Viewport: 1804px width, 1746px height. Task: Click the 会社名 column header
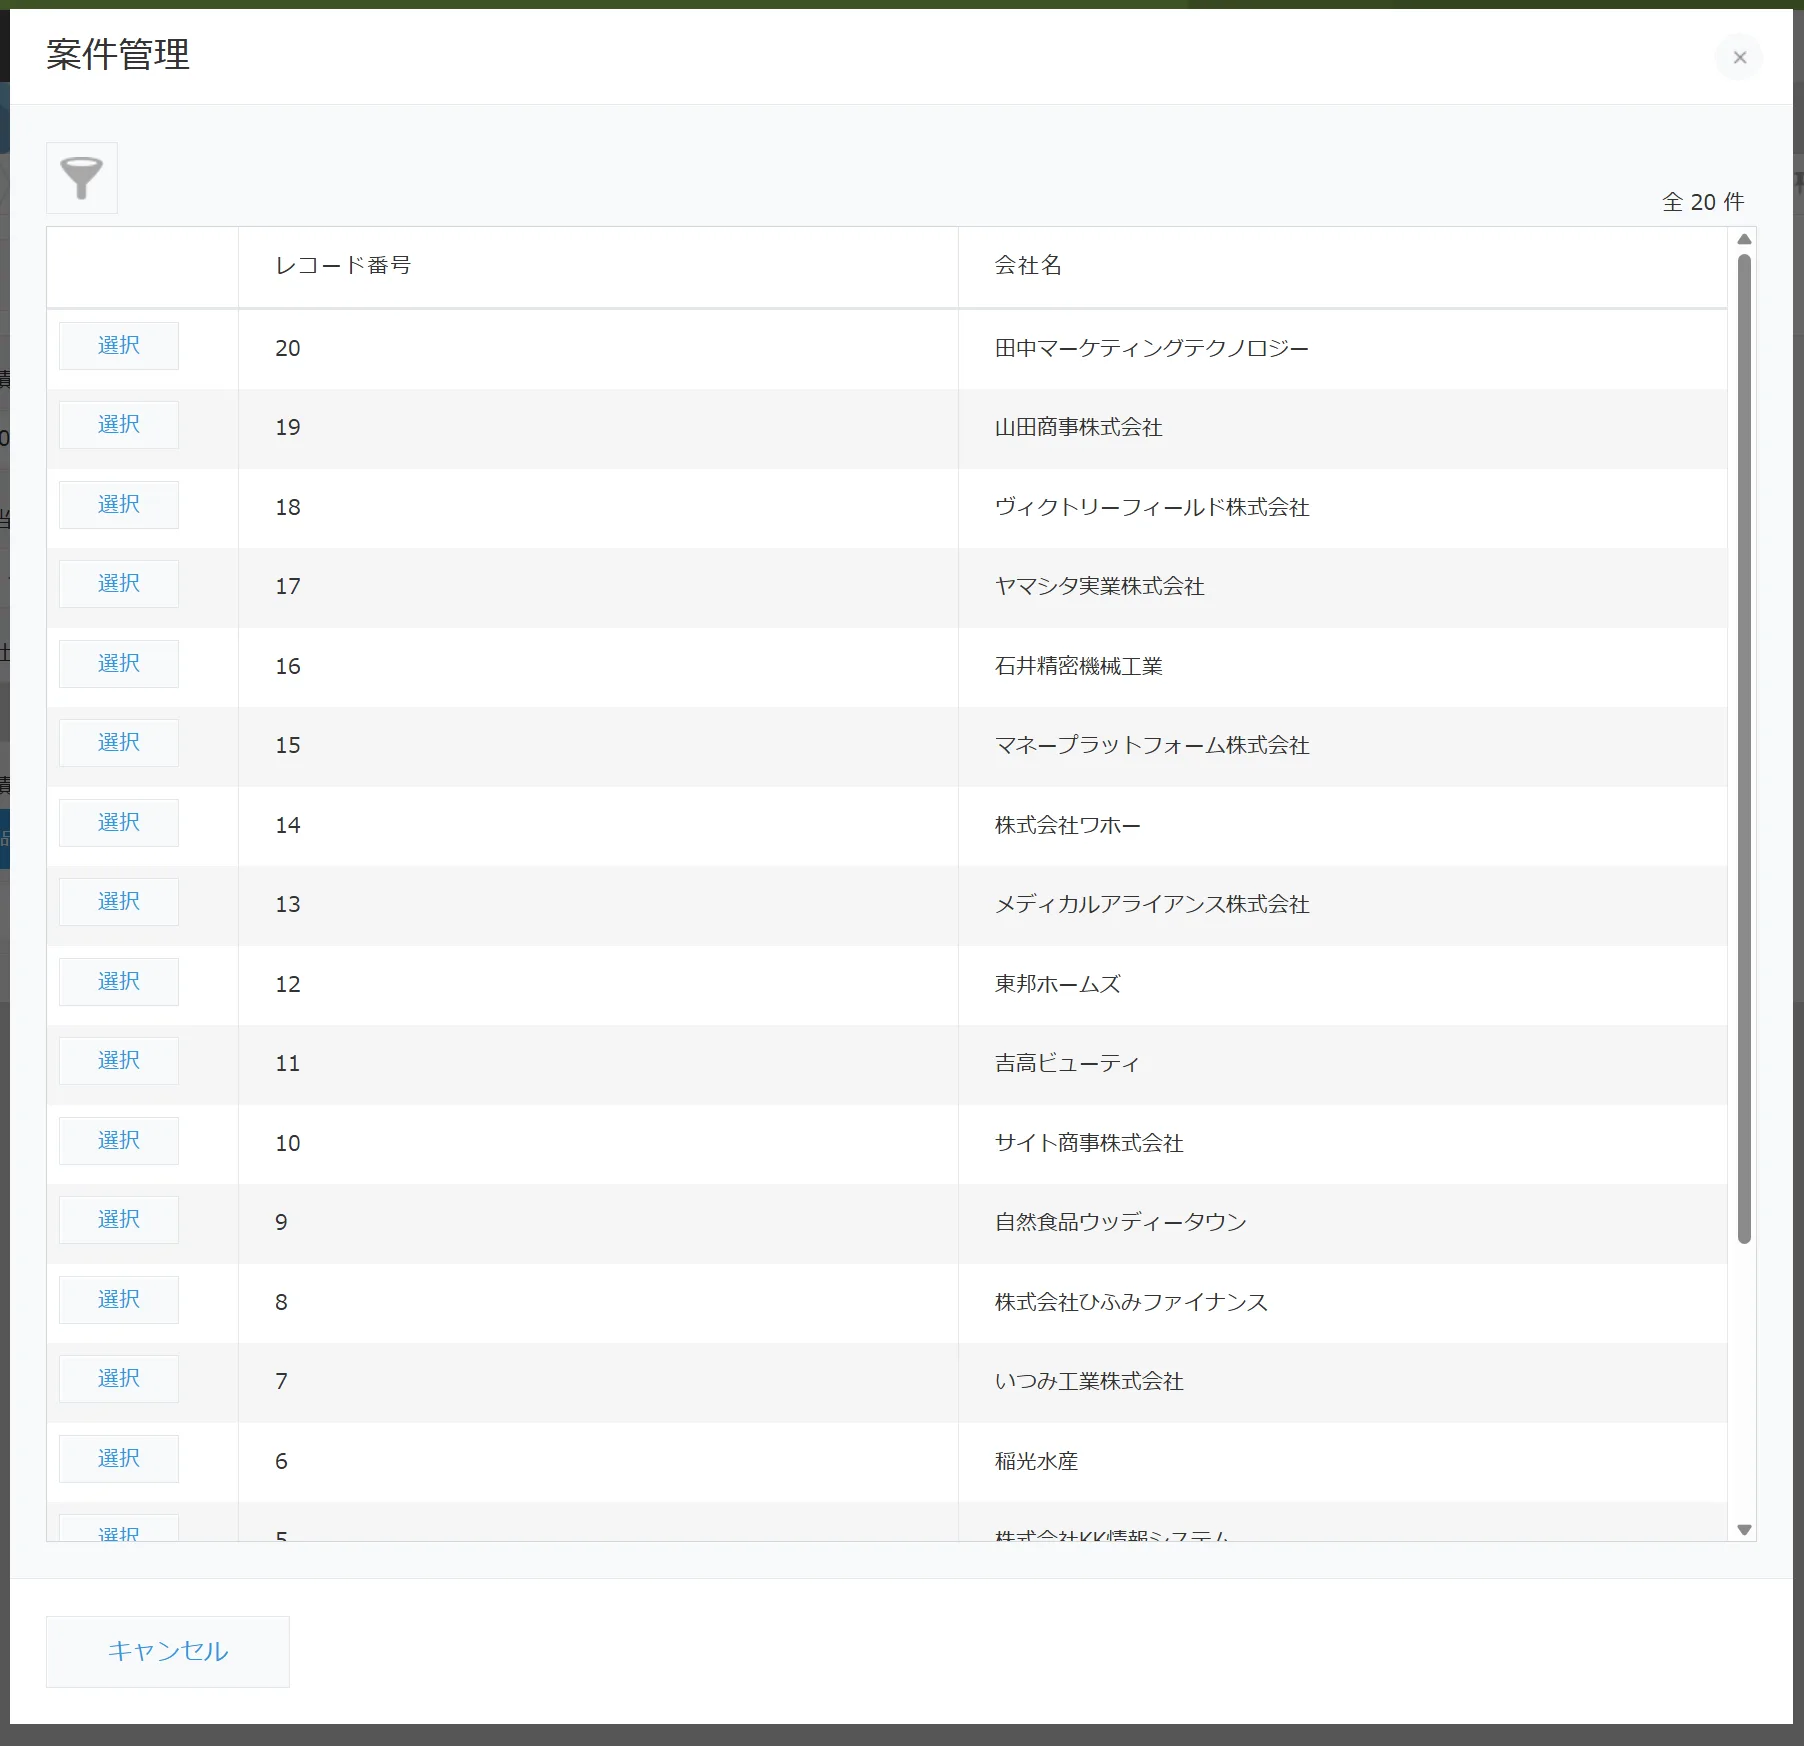1343,266
